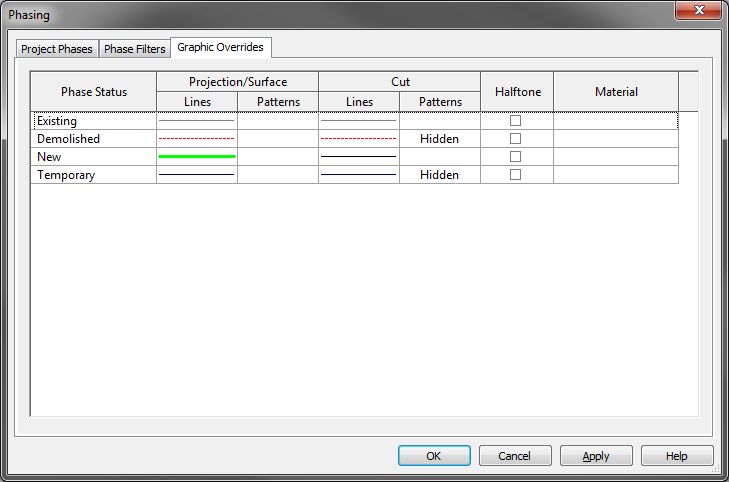Click surface pattern cell for Temporary
The height and width of the screenshot is (482, 729).
point(278,175)
